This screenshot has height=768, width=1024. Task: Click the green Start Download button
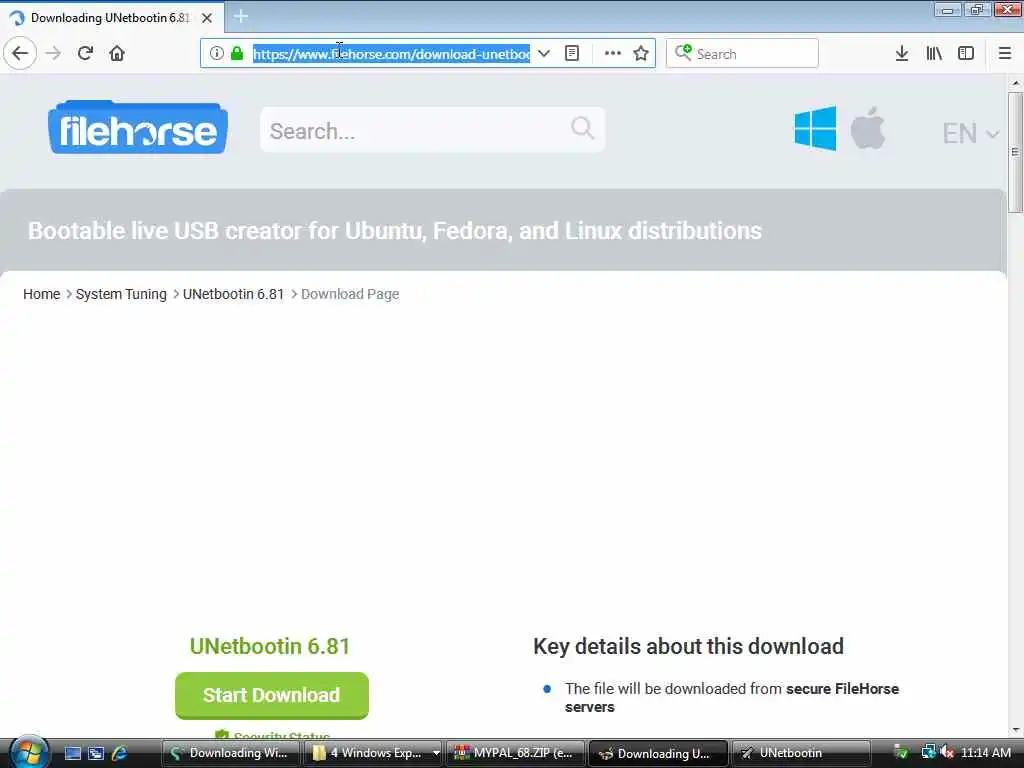pyautogui.click(x=272, y=696)
